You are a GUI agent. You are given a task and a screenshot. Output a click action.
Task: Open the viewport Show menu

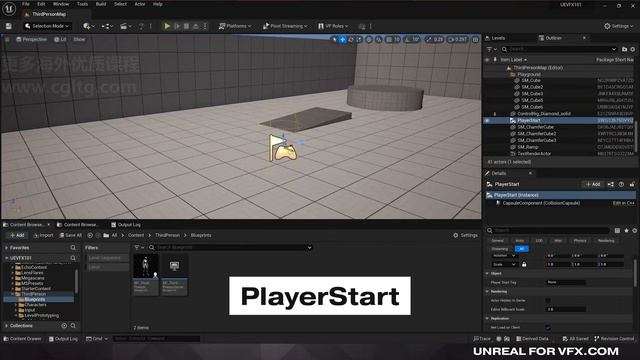click(79, 40)
